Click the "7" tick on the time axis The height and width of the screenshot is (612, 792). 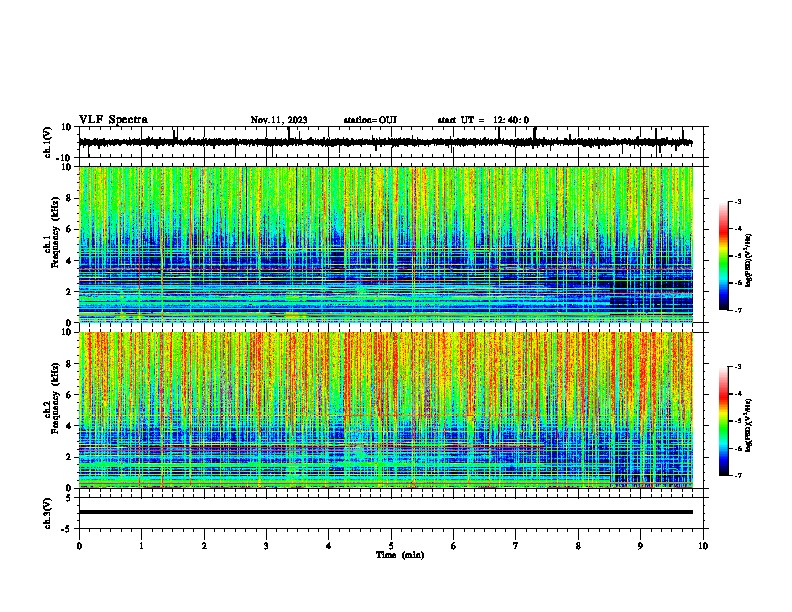pyautogui.click(x=516, y=546)
